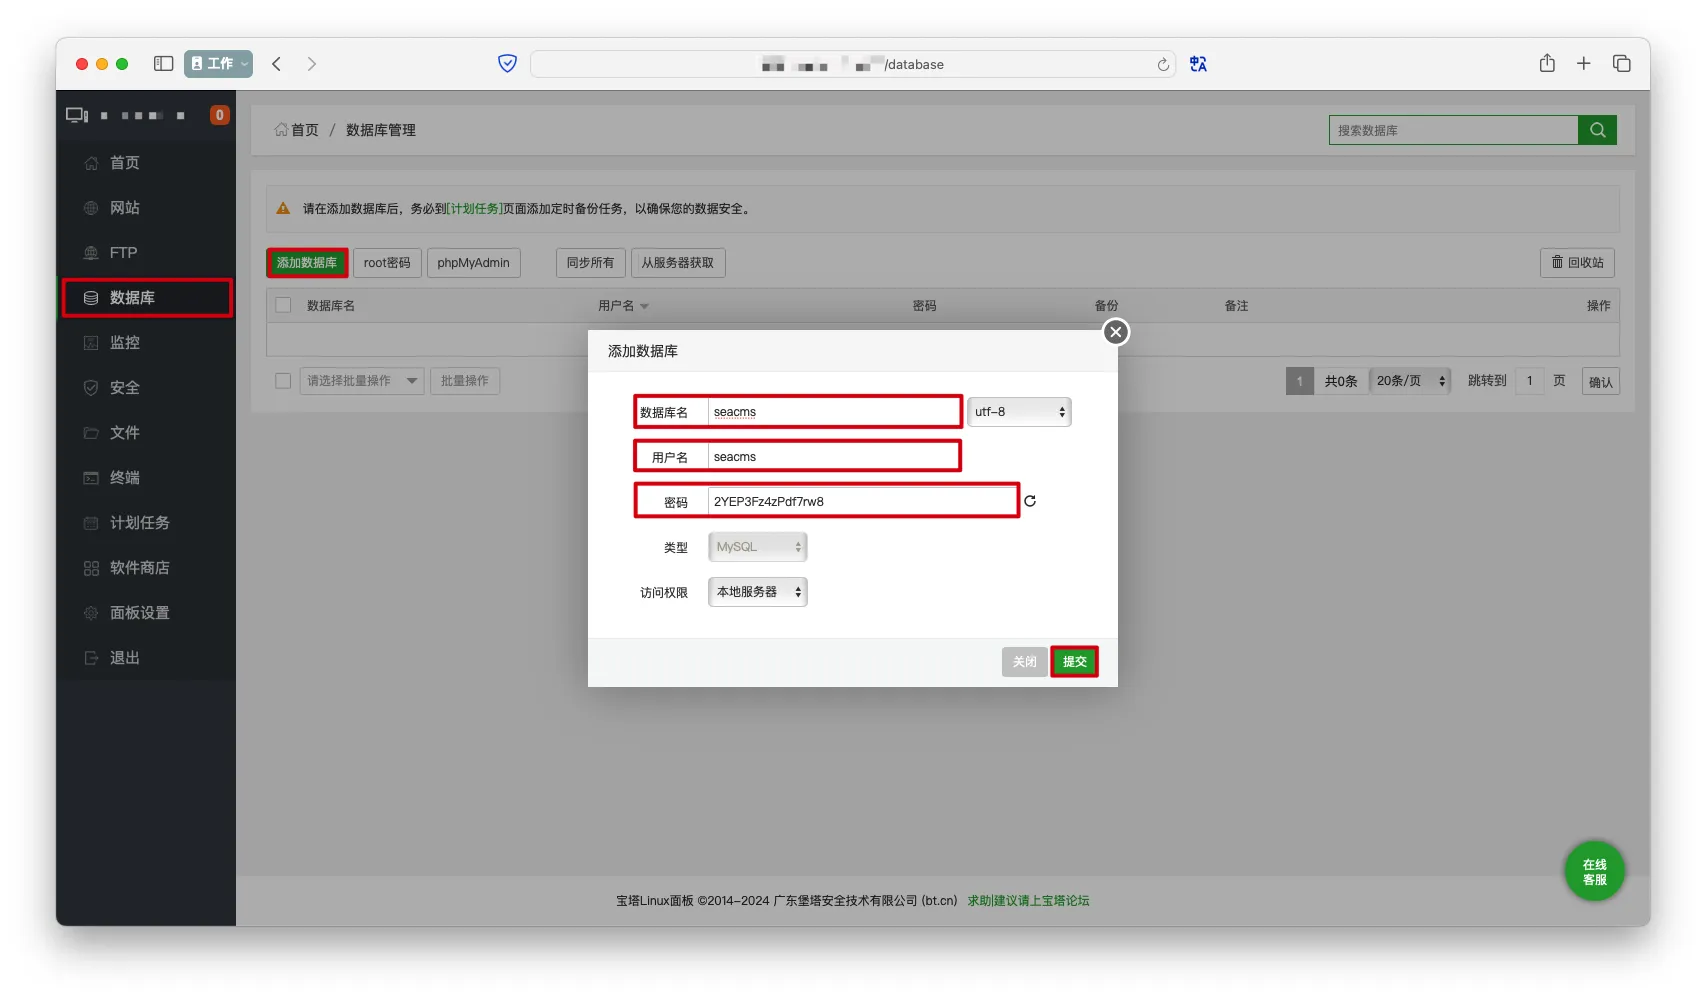Click the regenerate password refresh icon

pos(1030,501)
